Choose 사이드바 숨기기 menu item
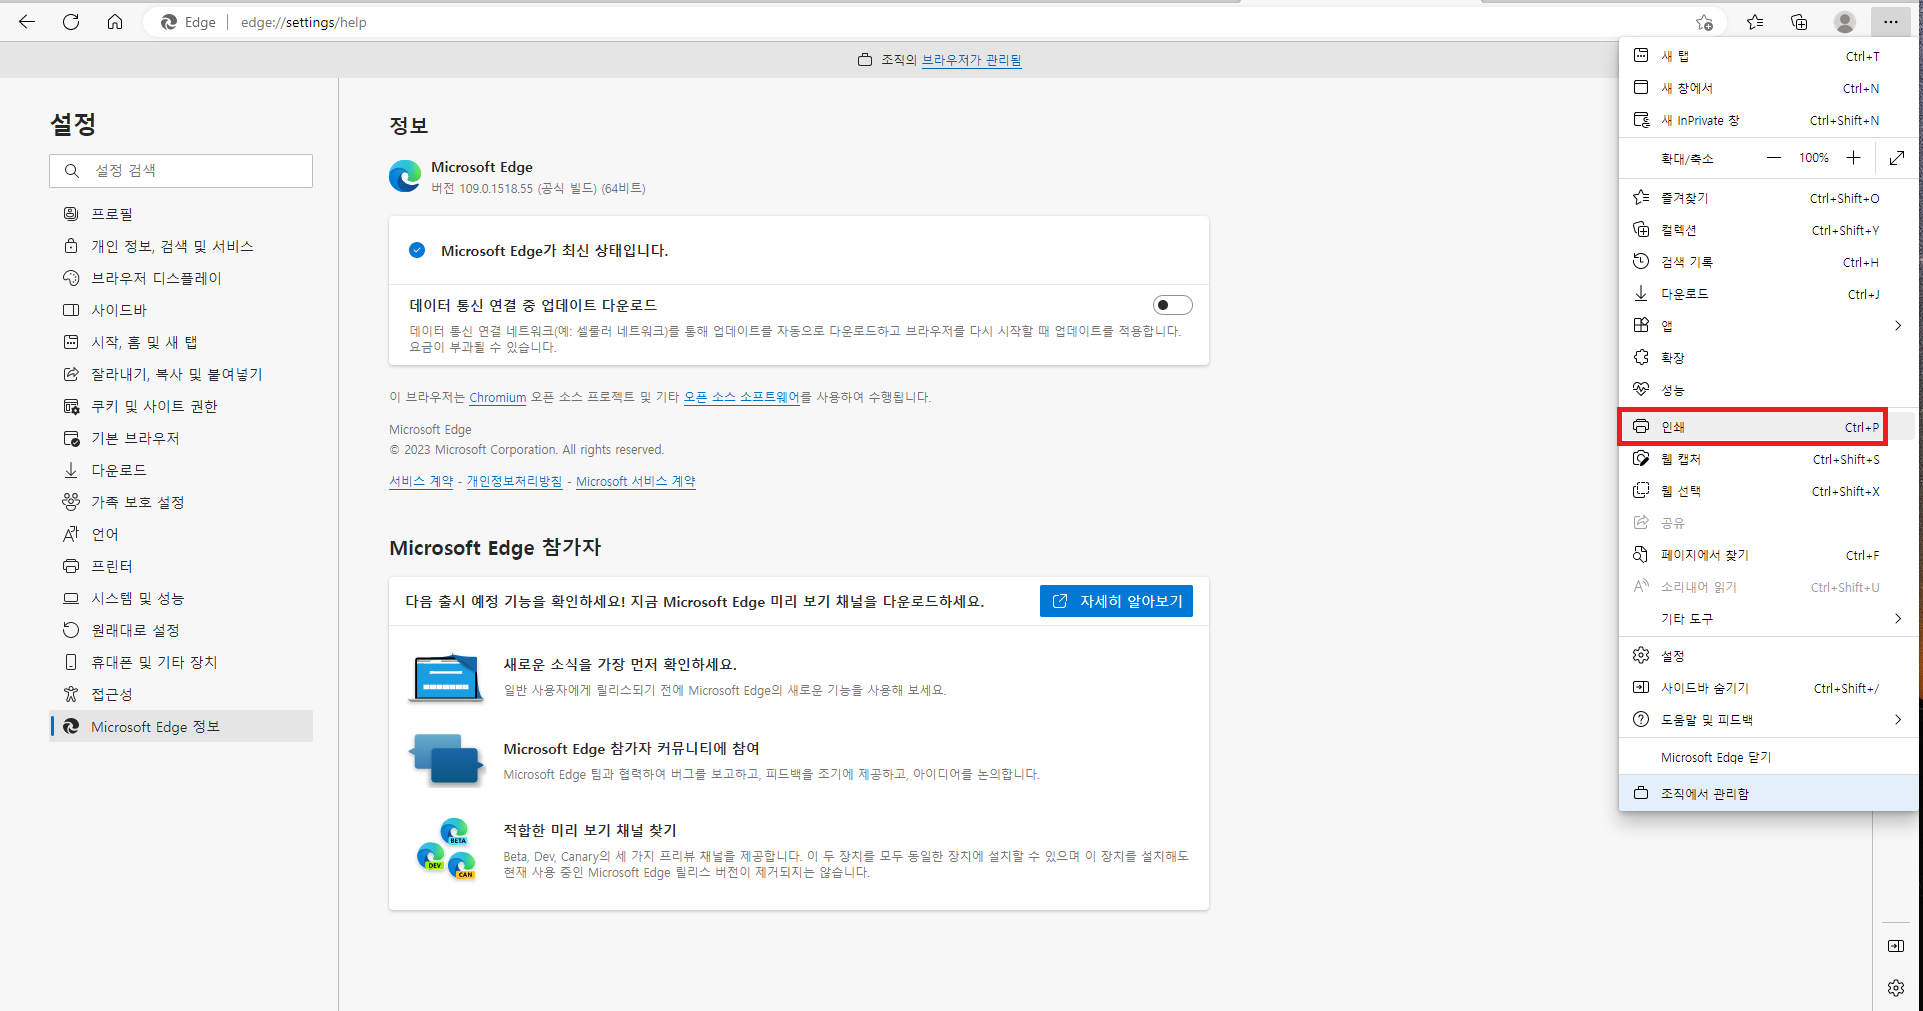This screenshot has width=1923, height=1011. pos(1767,688)
